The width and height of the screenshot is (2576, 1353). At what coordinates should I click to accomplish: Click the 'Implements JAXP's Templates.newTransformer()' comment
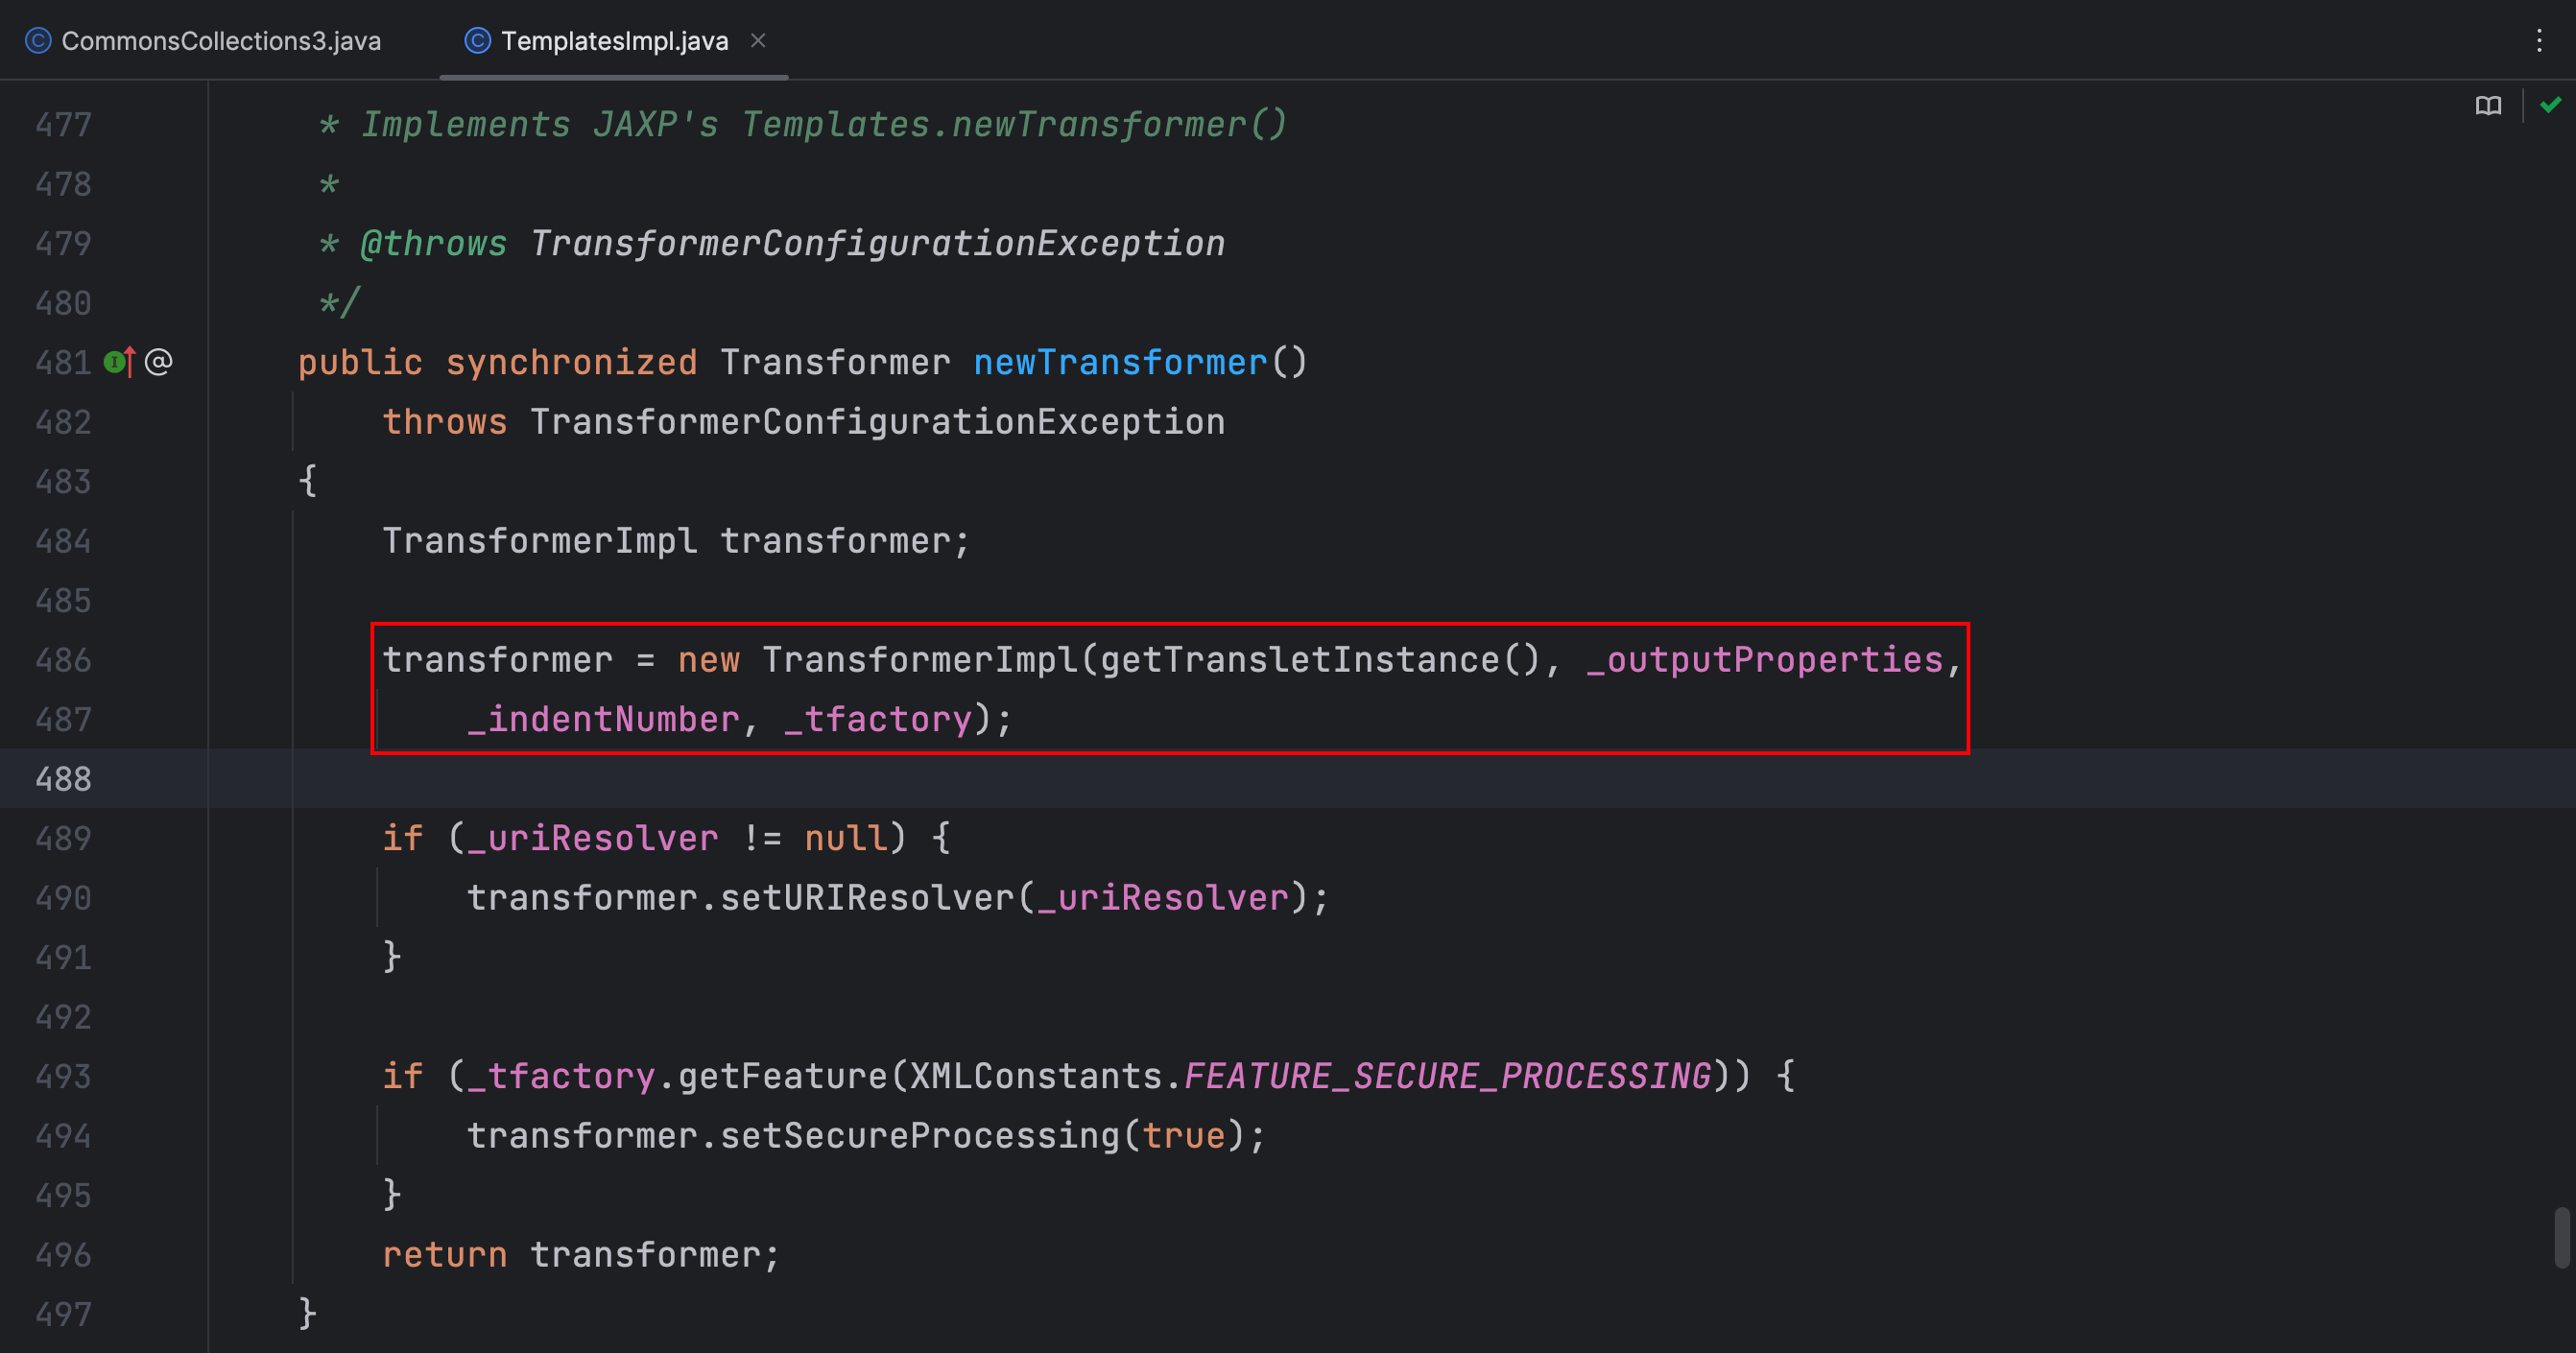pyautogui.click(x=823, y=124)
